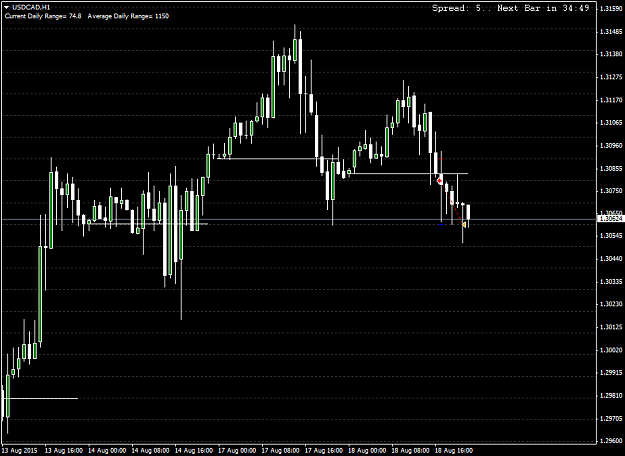Click the 18 Aug 08:00 time label
The image size is (625, 456).
pyautogui.click(x=411, y=450)
